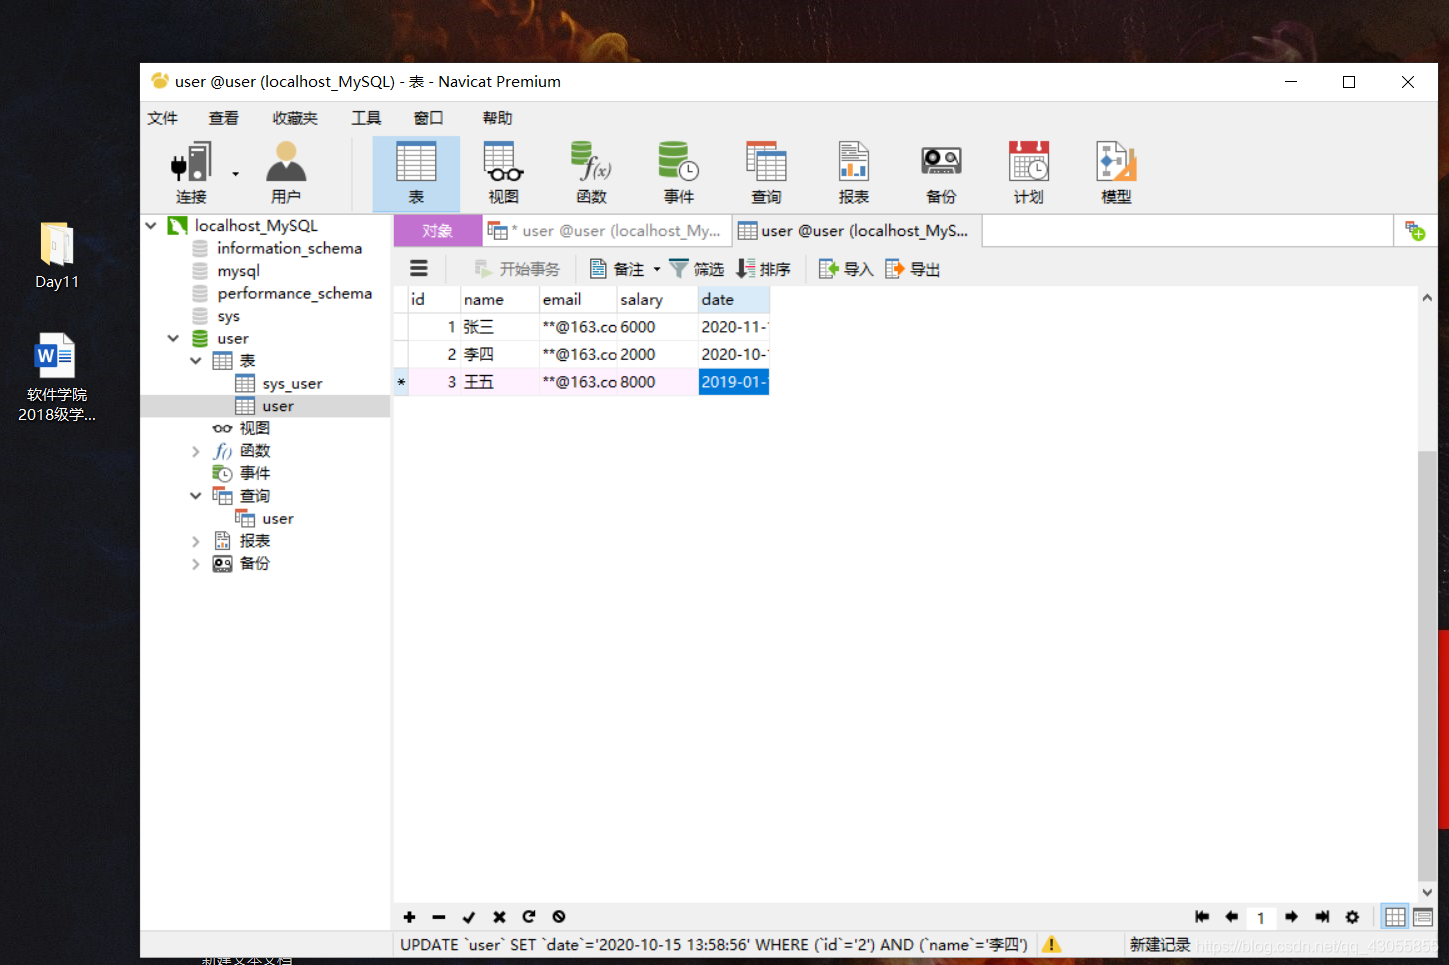Open the 帮助 menu
Screen dimensions: 1449x965
pos(497,118)
